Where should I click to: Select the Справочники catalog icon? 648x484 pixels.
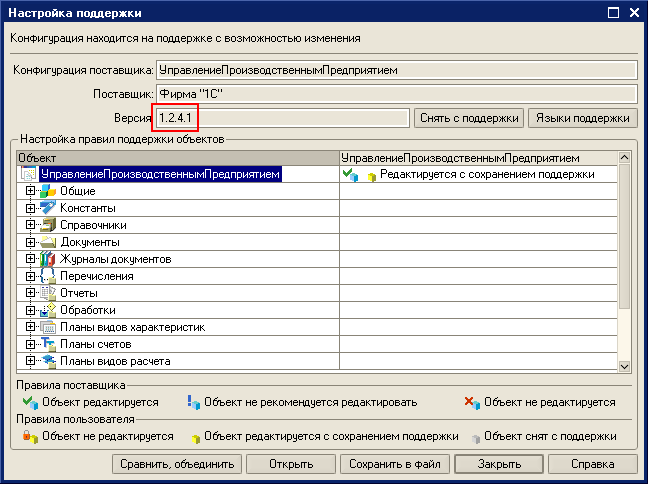click(x=48, y=225)
